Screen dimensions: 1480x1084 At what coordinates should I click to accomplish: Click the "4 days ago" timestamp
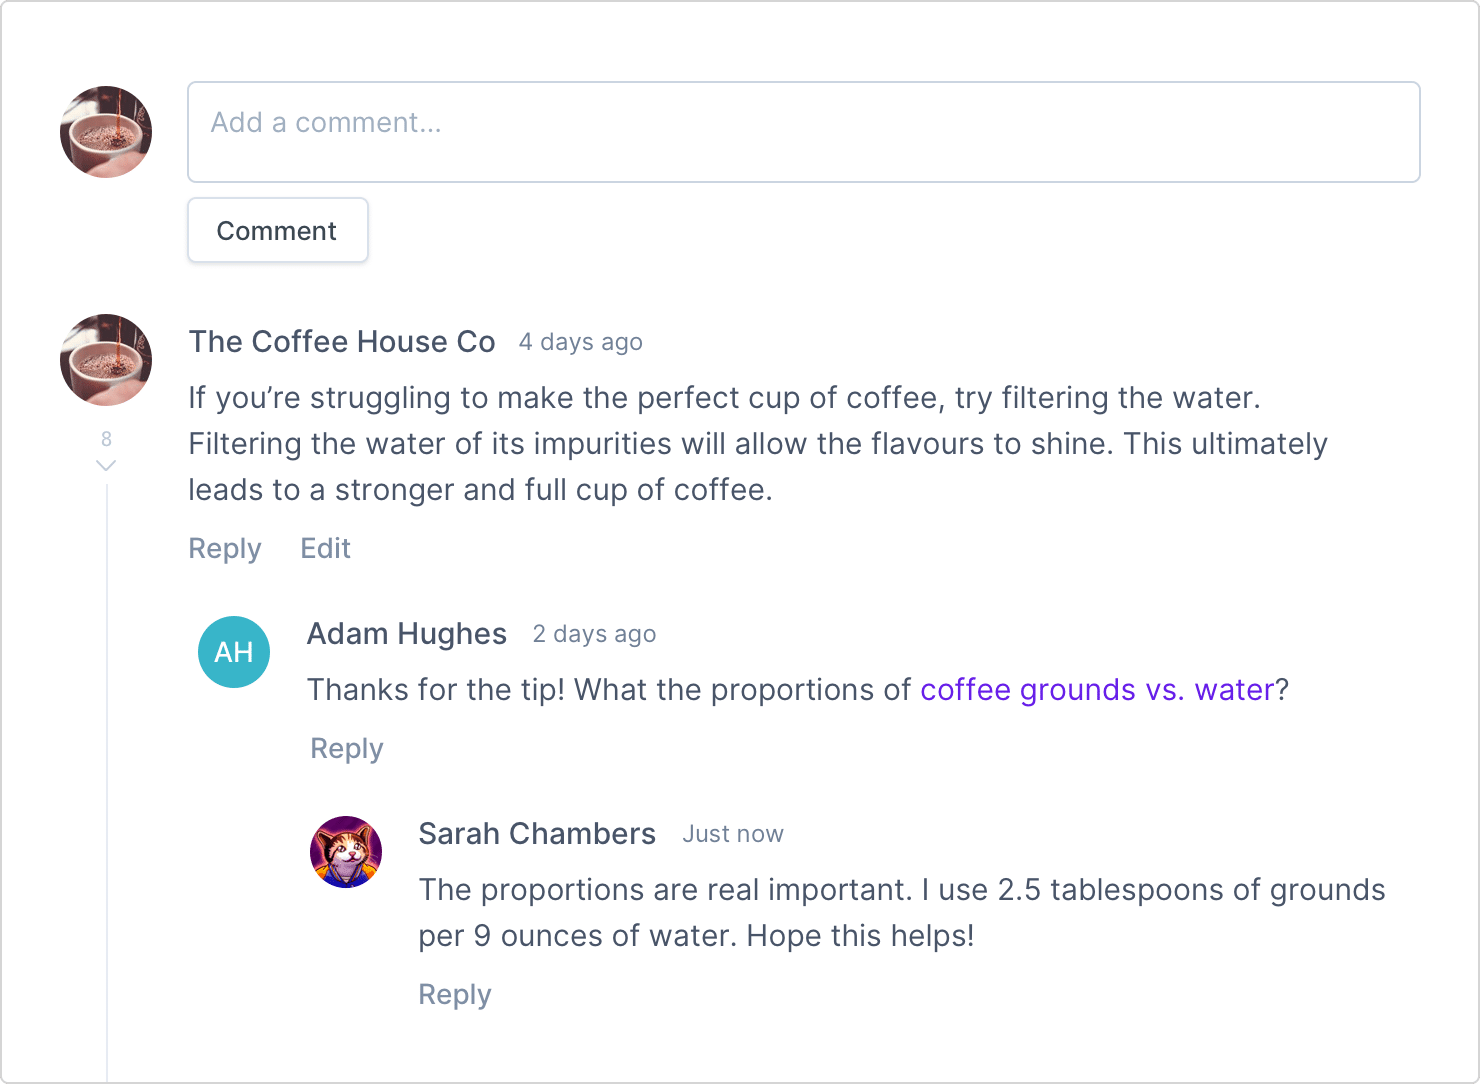click(x=580, y=342)
